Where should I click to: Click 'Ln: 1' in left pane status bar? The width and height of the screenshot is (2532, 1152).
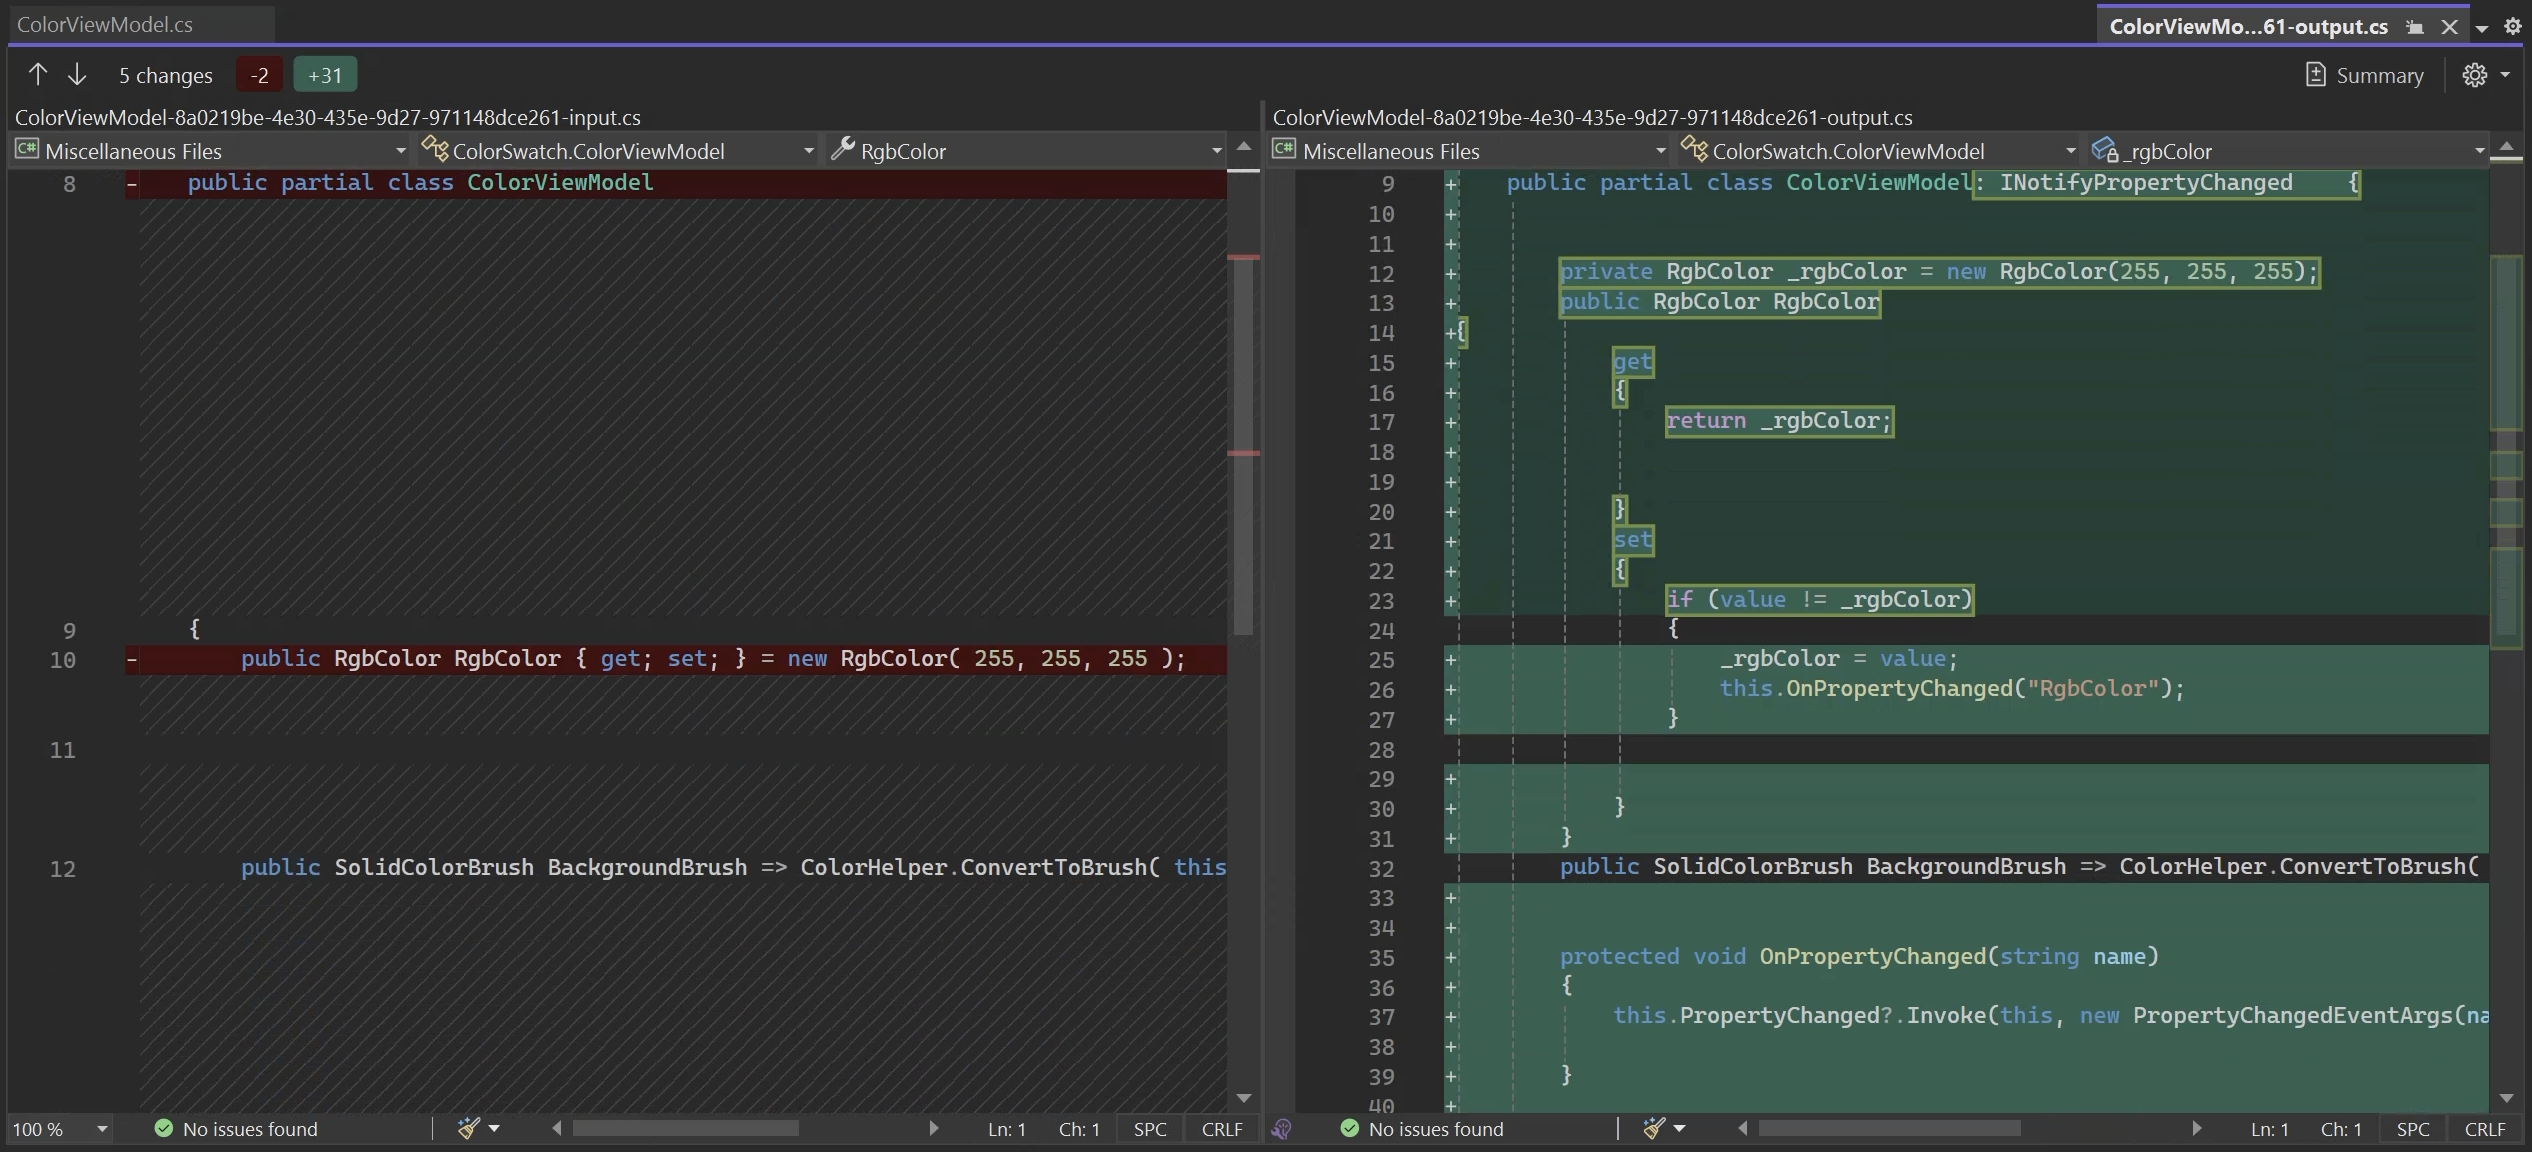[1007, 1129]
